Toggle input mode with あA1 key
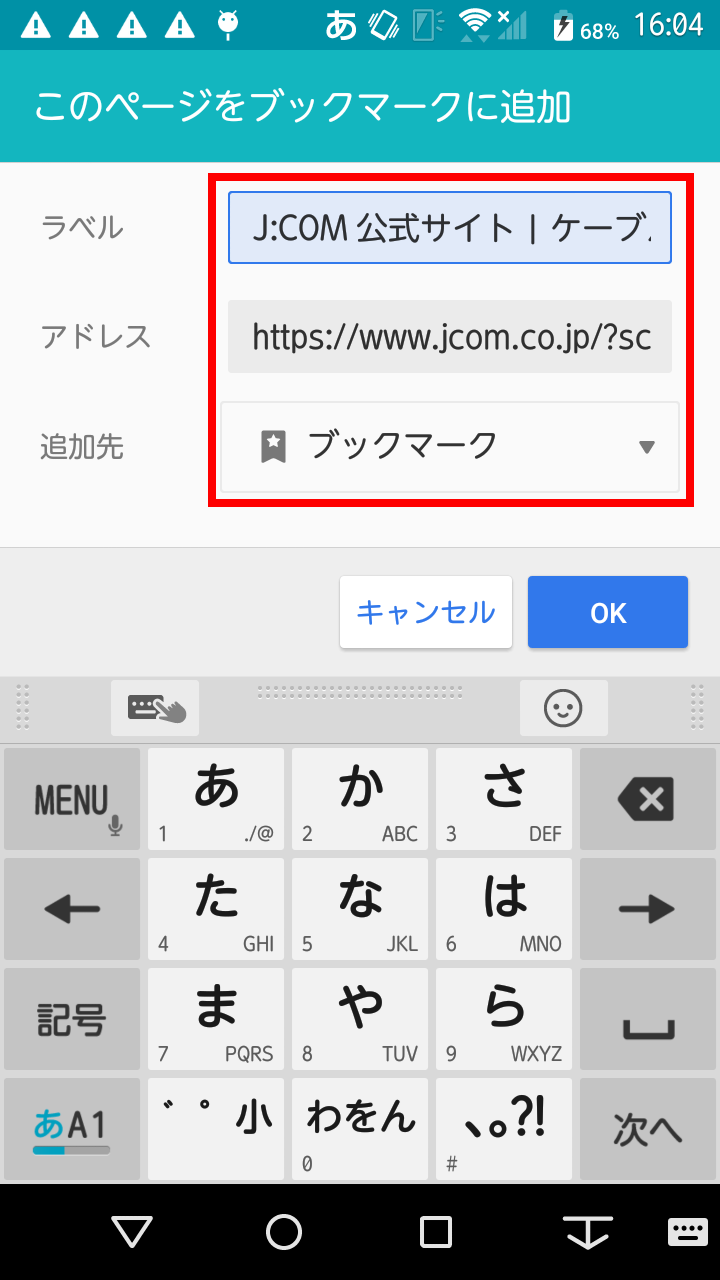This screenshot has width=720, height=1280. coord(72,1129)
